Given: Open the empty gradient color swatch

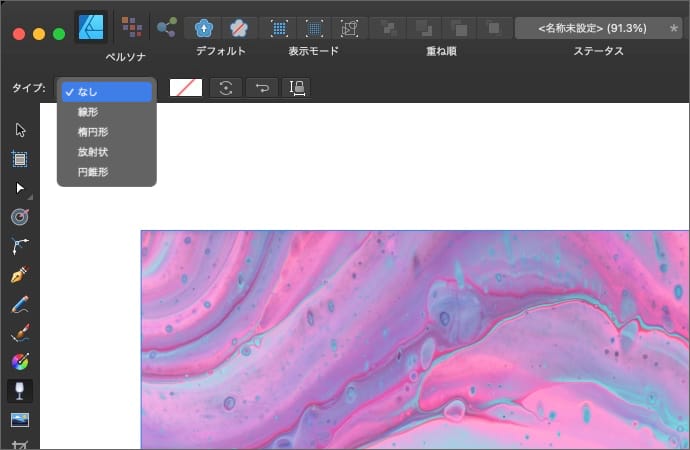Looking at the screenshot, I should (186, 88).
